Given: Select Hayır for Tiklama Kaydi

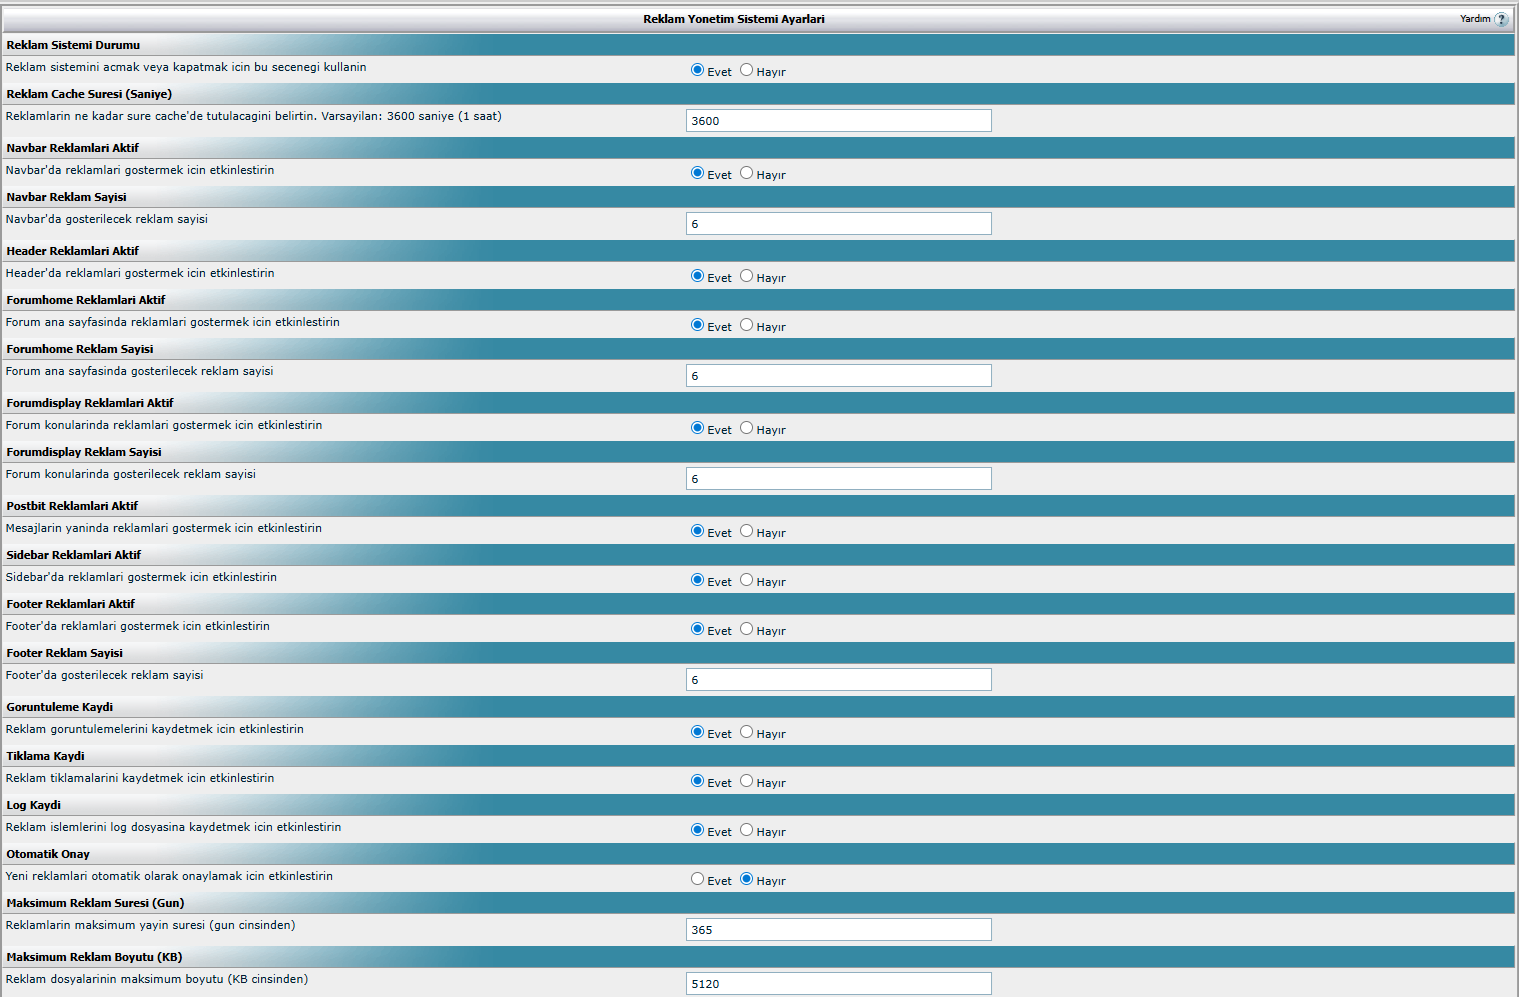Looking at the screenshot, I should click(746, 781).
